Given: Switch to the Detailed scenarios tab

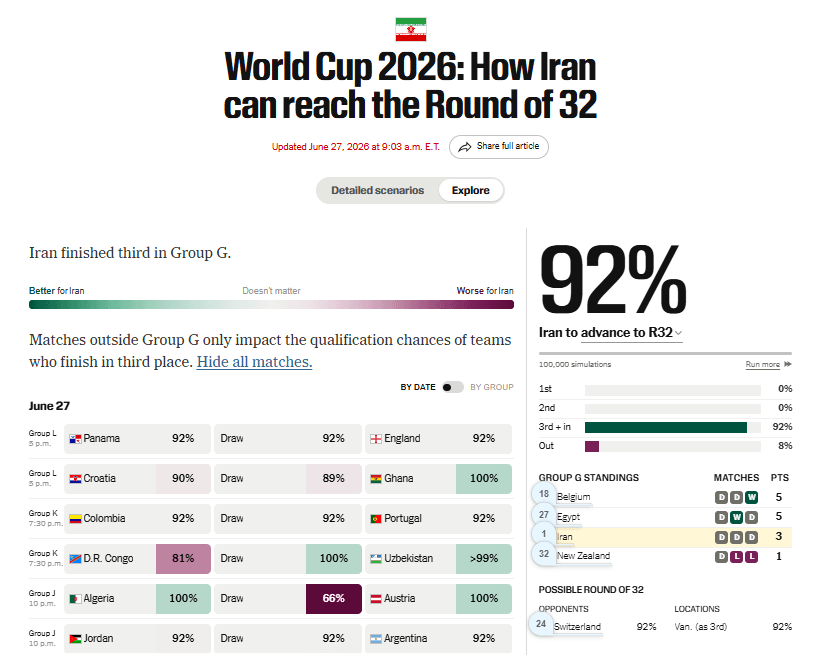Looking at the screenshot, I should tap(378, 190).
